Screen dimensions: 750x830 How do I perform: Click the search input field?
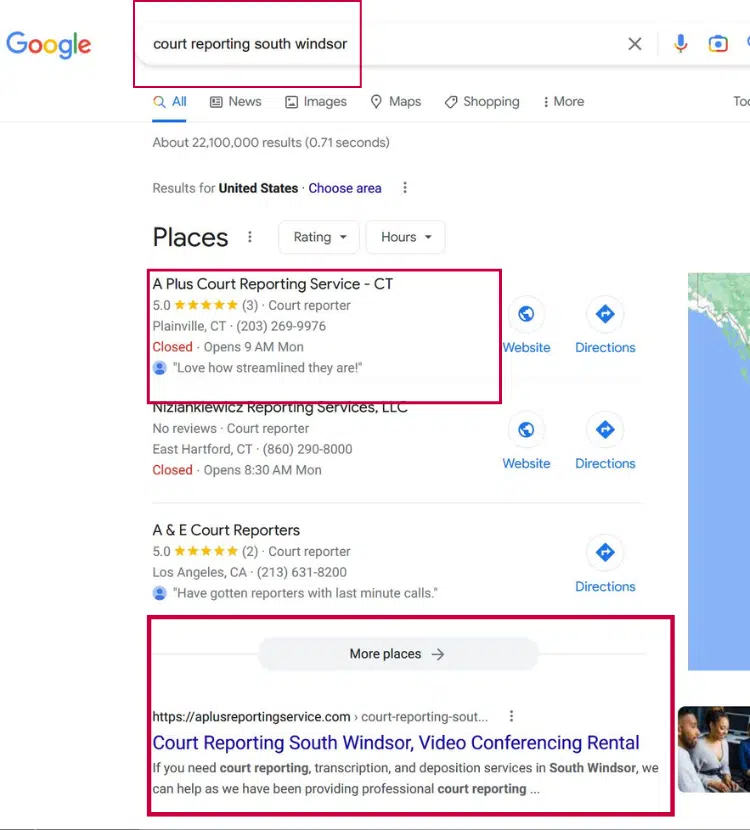click(x=380, y=44)
